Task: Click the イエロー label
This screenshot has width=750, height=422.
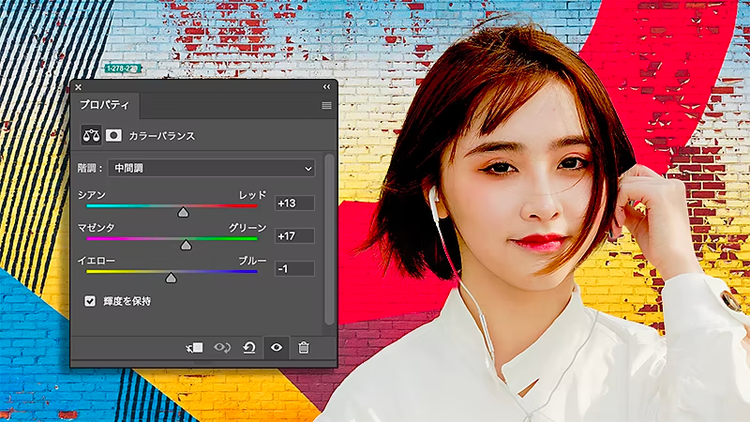Action: click(96, 261)
